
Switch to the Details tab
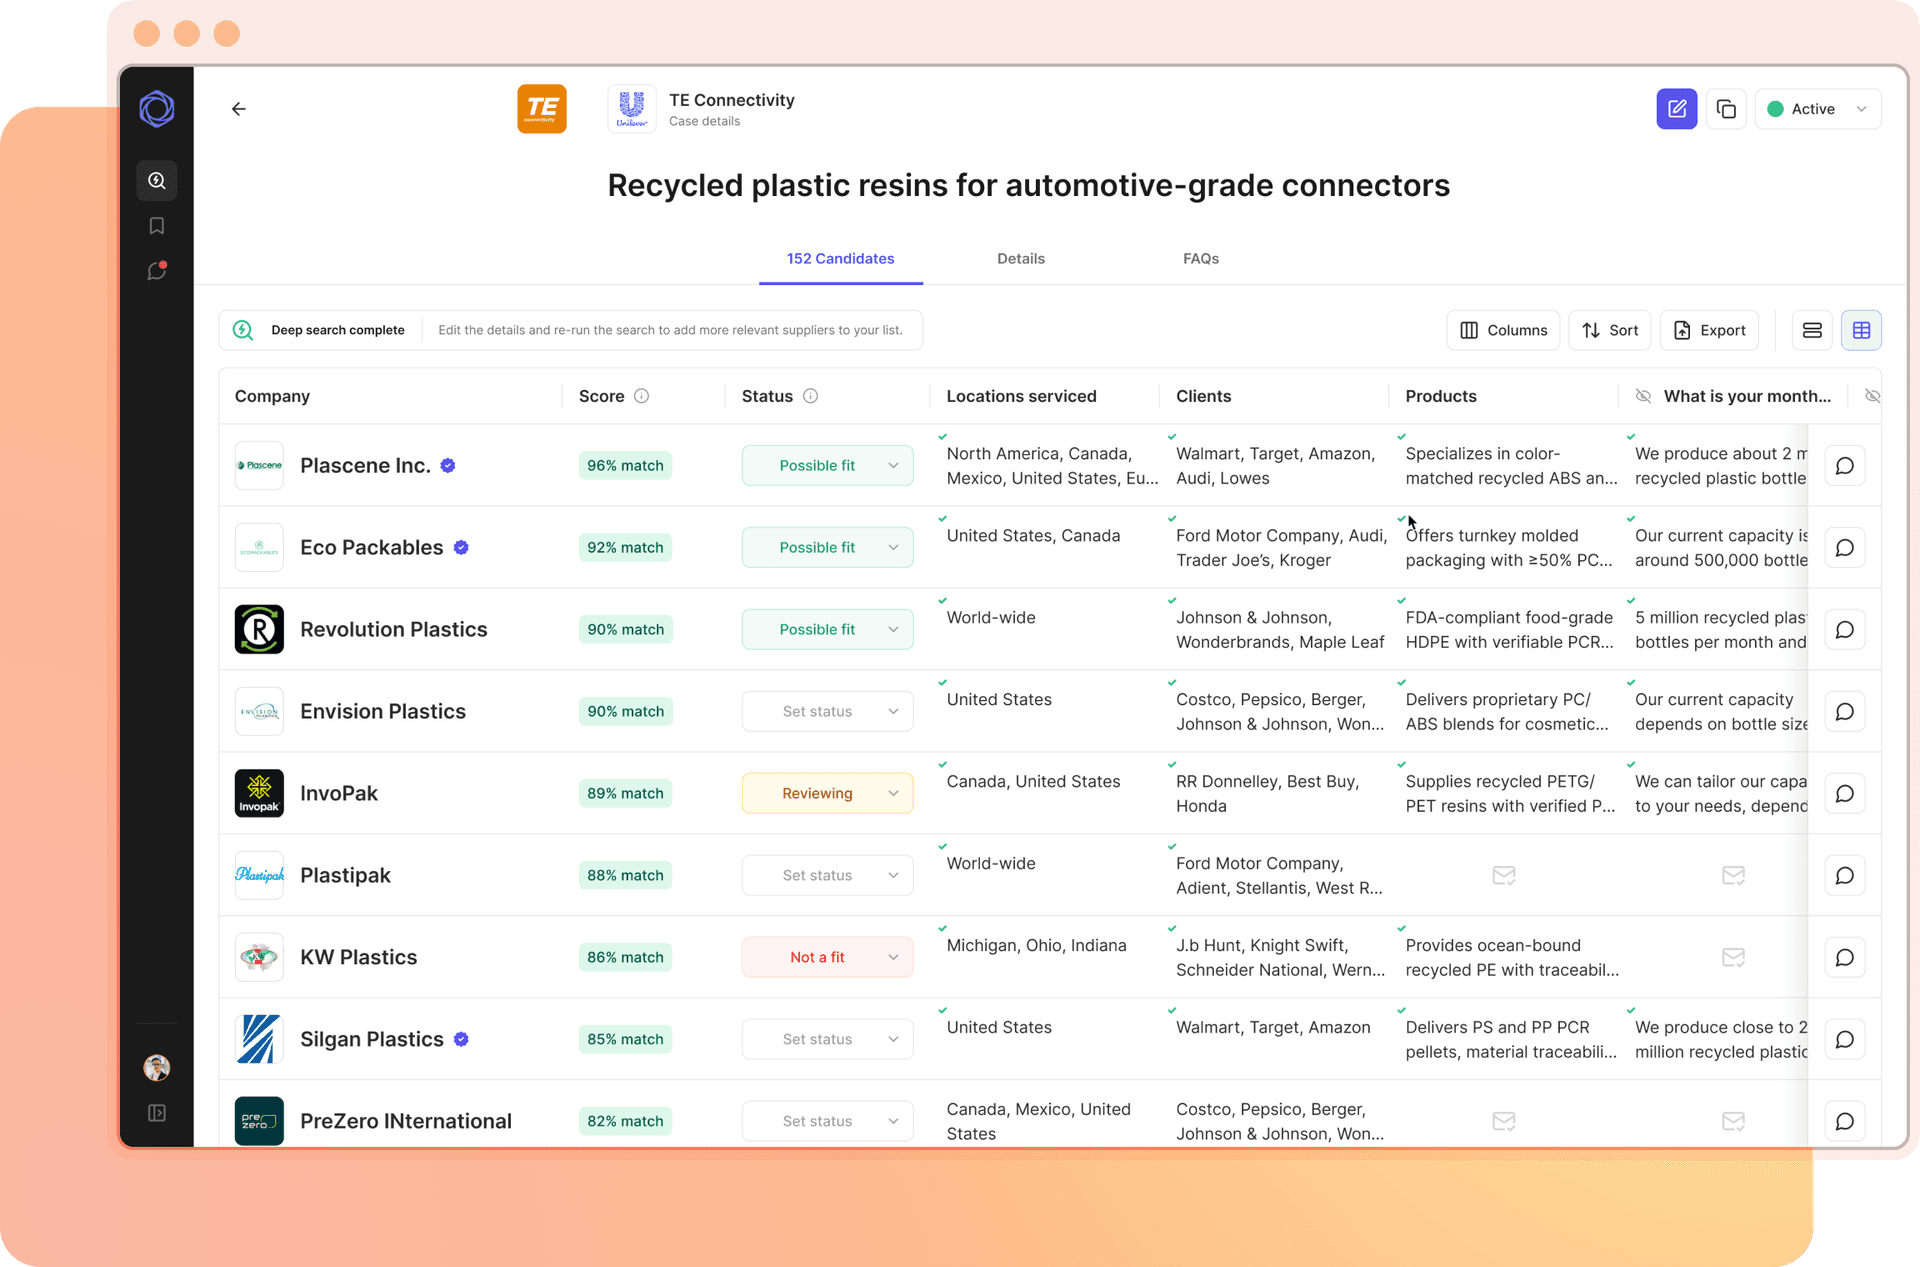click(1021, 258)
